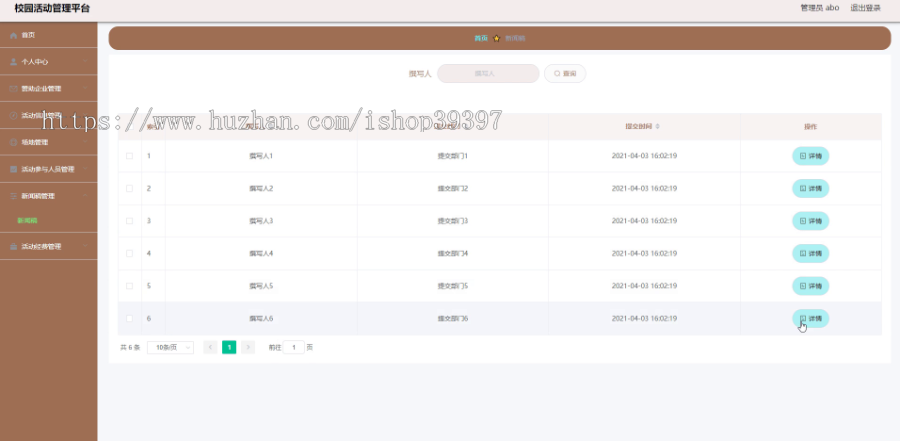Open the 10条/页 page size dropdown
Viewport: 900px width, 441px height.
click(170, 347)
